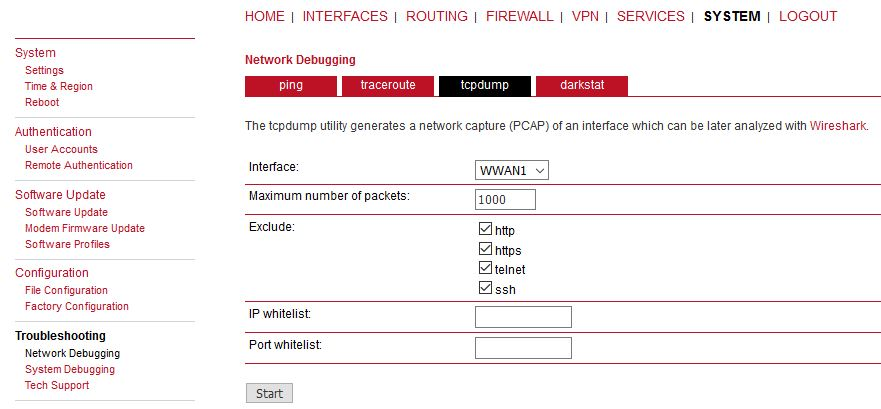Click the Start button

(x=269, y=393)
